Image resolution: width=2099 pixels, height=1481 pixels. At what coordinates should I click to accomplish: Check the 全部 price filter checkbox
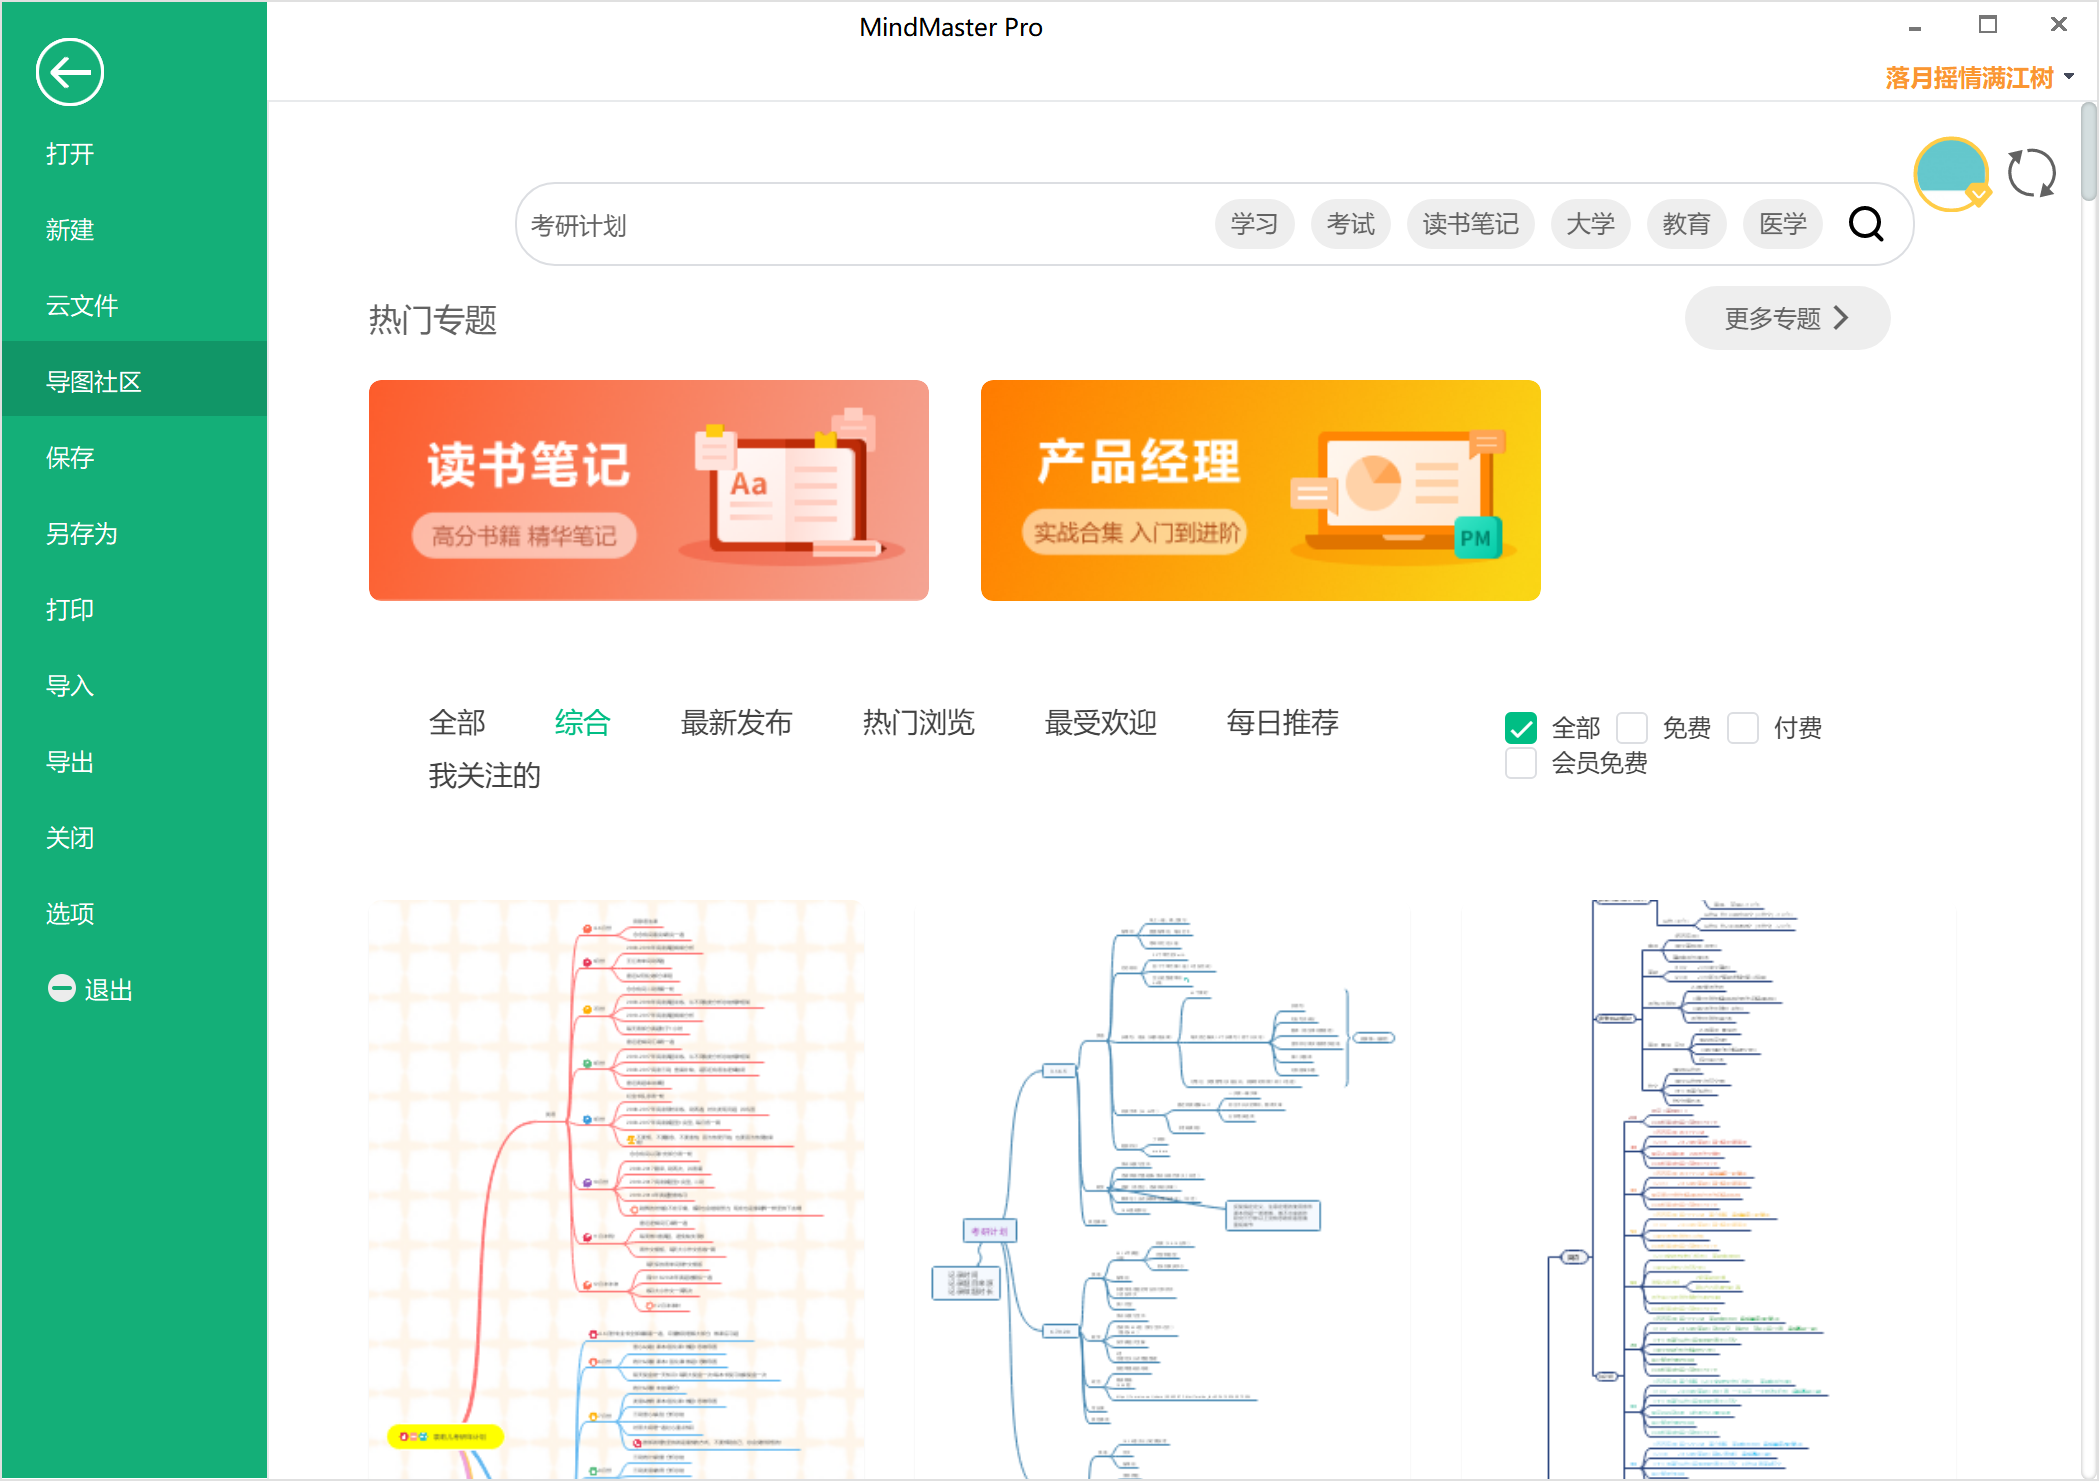pyautogui.click(x=1521, y=727)
